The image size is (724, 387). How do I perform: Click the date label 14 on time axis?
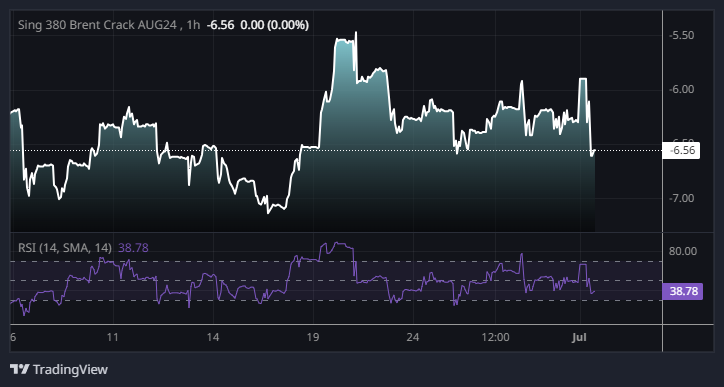[212, 337]
